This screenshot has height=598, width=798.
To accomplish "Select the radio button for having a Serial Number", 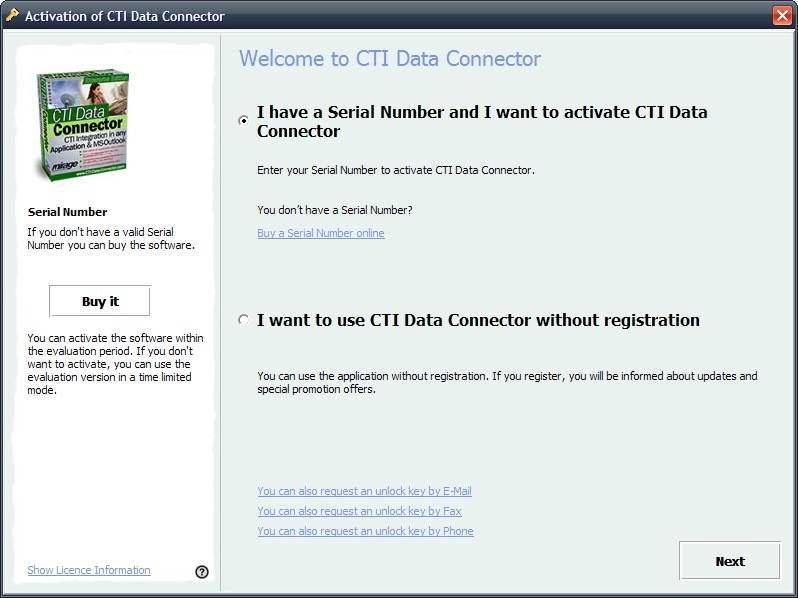I will click(244, 121).
